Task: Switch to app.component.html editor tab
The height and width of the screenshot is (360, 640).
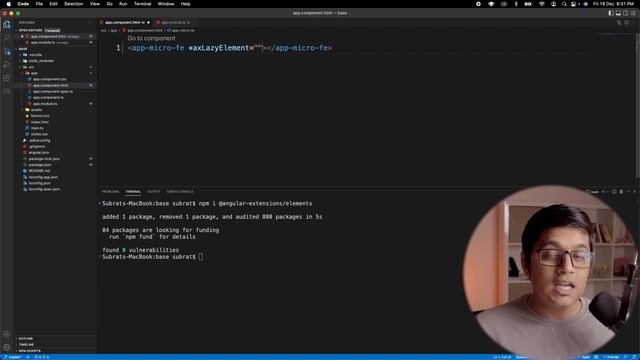Action: coord(125,22)
